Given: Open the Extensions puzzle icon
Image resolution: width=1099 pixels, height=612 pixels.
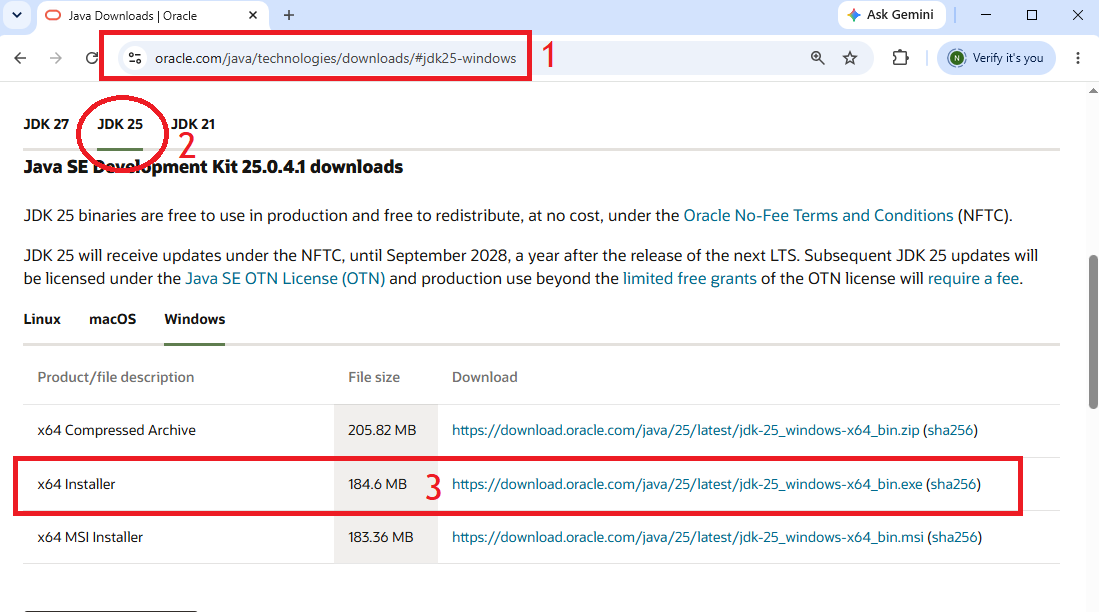Looking at the screenshot, I should (901, 58).
